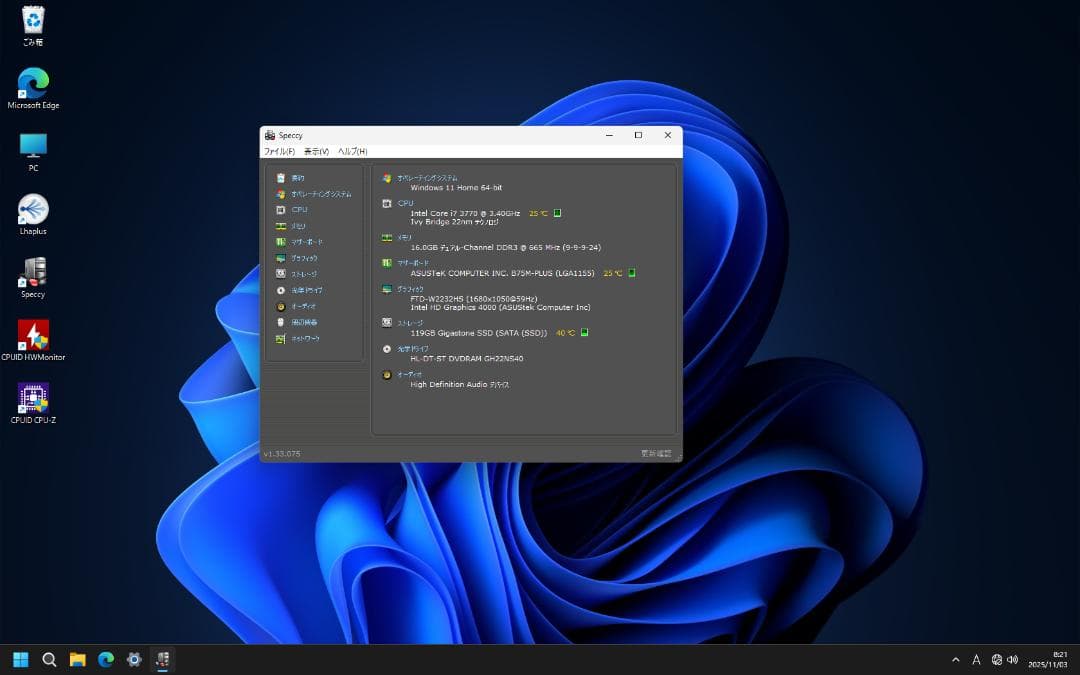Show hidden system tray icons chevron

(955, 660)
